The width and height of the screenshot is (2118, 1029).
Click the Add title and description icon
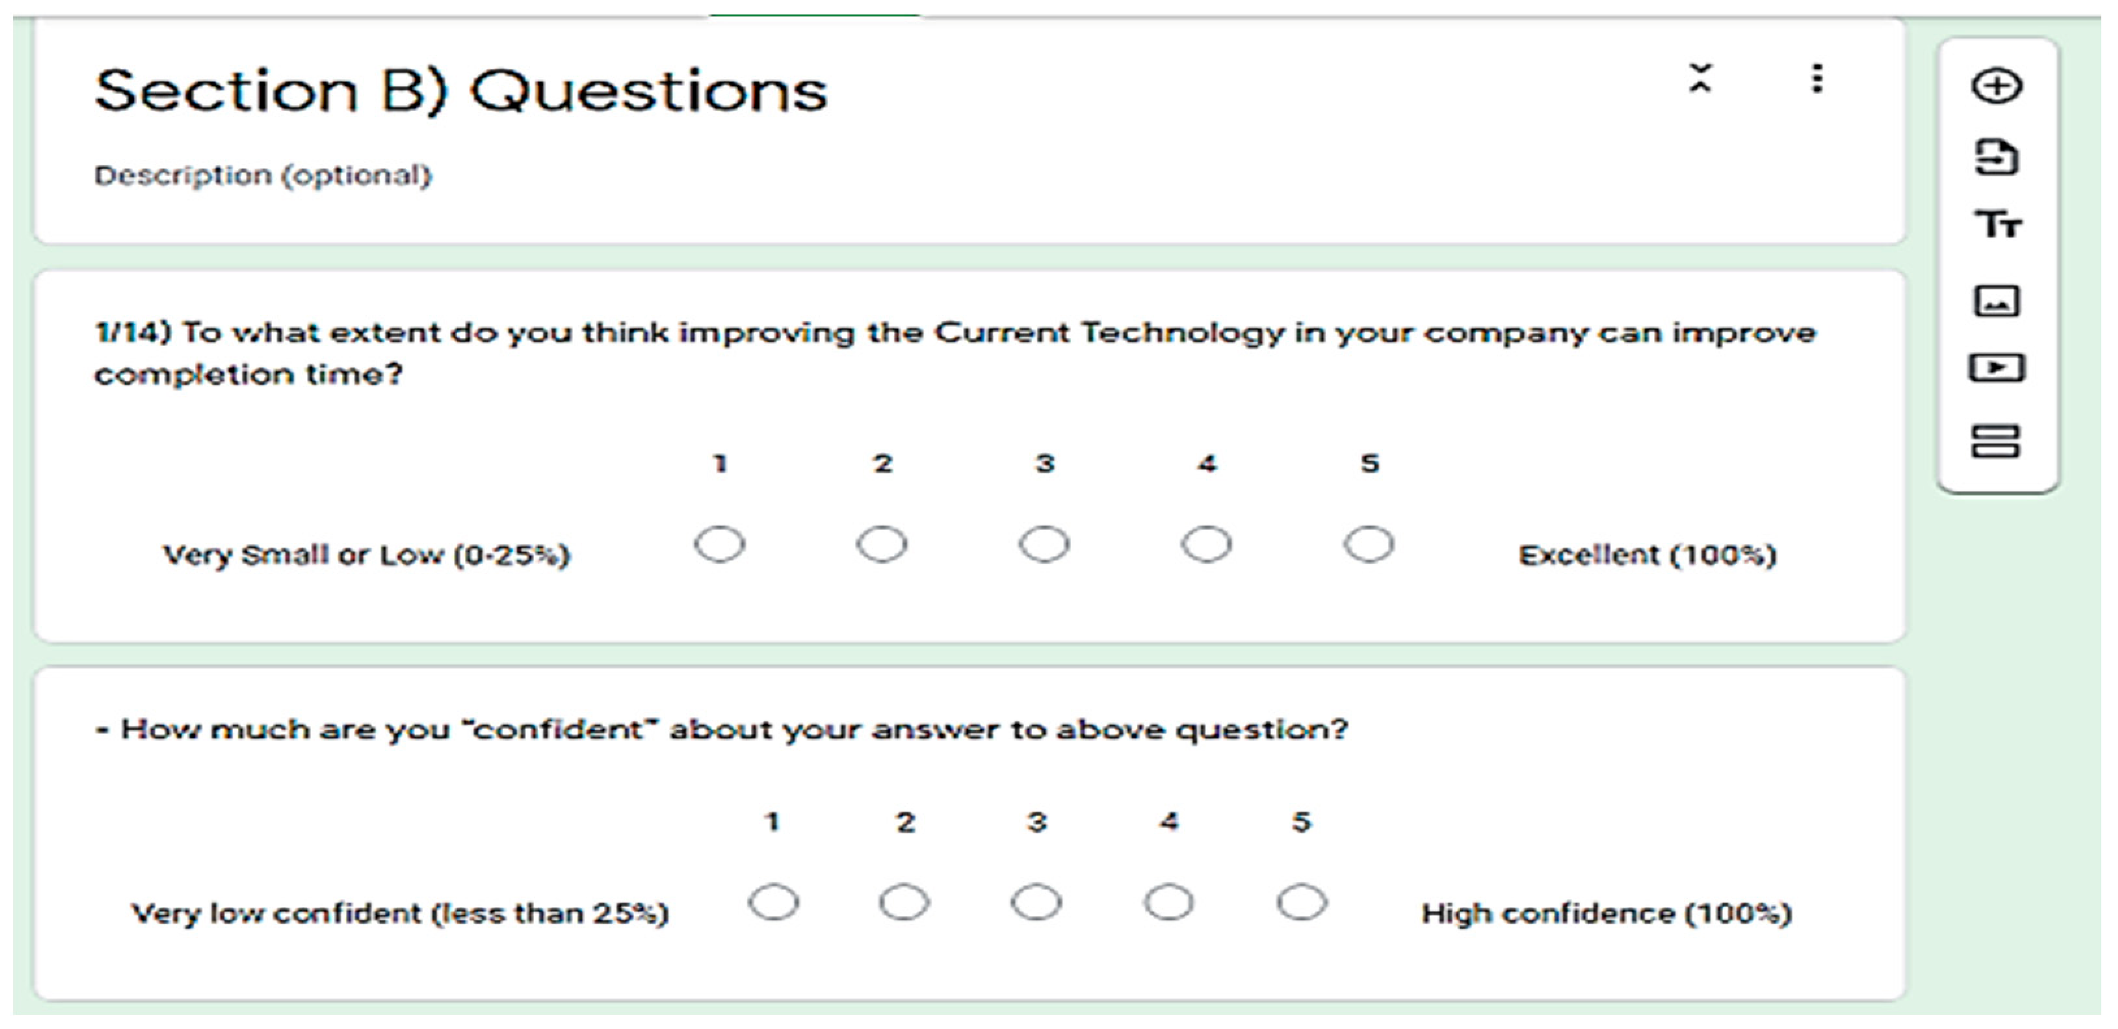coord(1996,225)
